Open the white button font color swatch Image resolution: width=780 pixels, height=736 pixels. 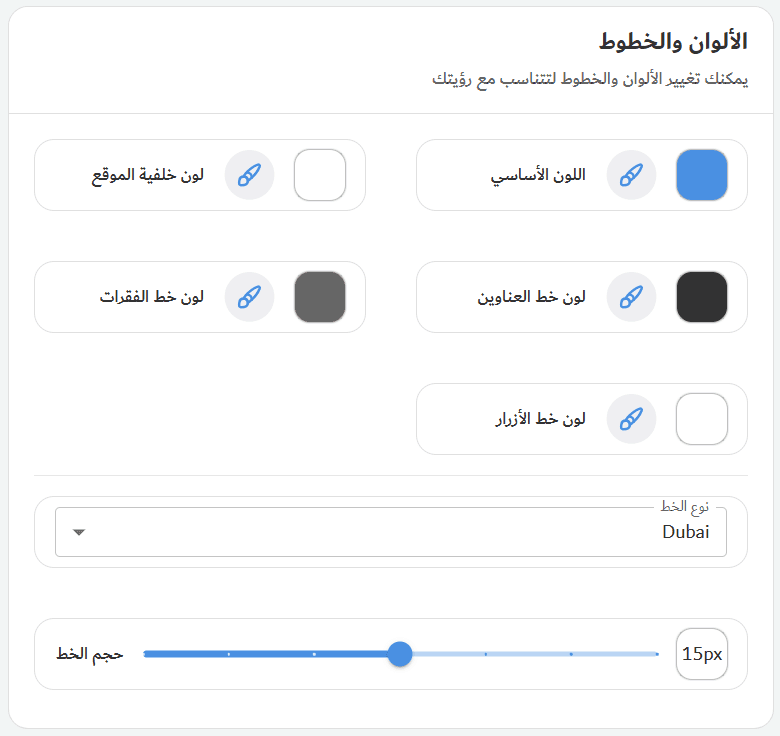coord(701,419)
